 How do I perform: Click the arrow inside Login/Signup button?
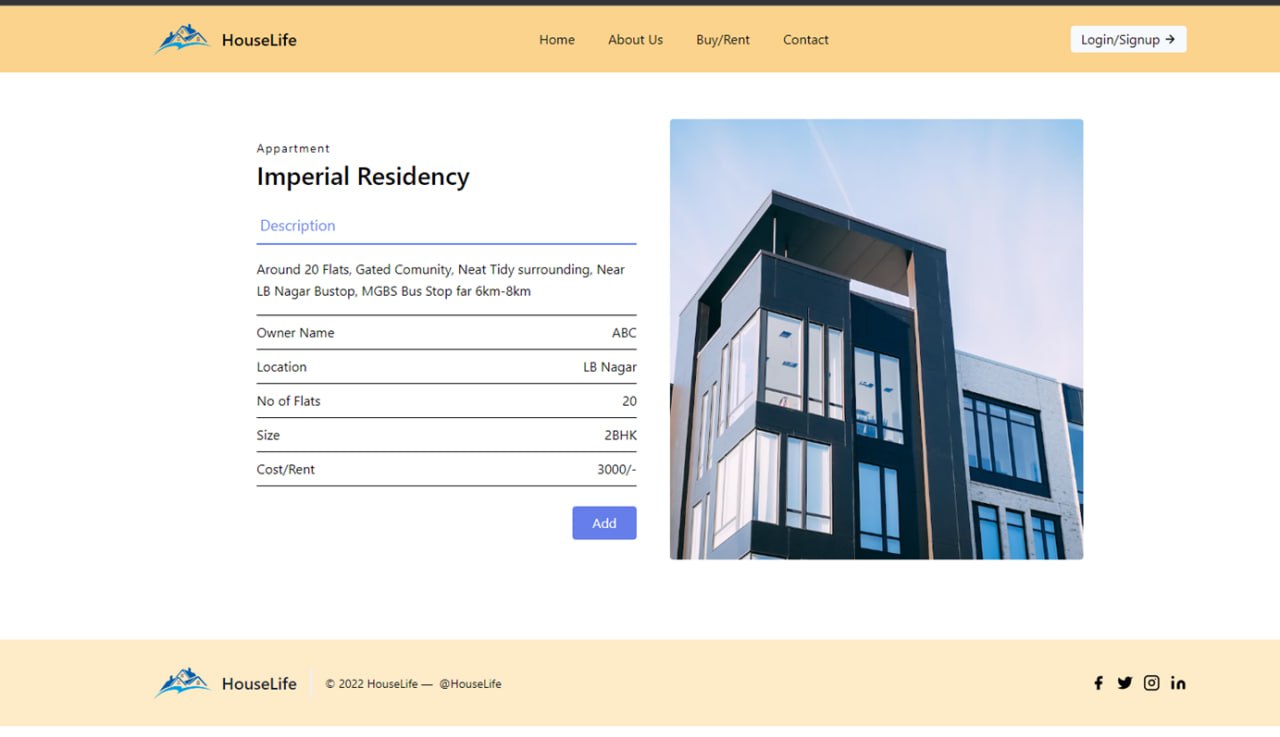(1170, 39)
